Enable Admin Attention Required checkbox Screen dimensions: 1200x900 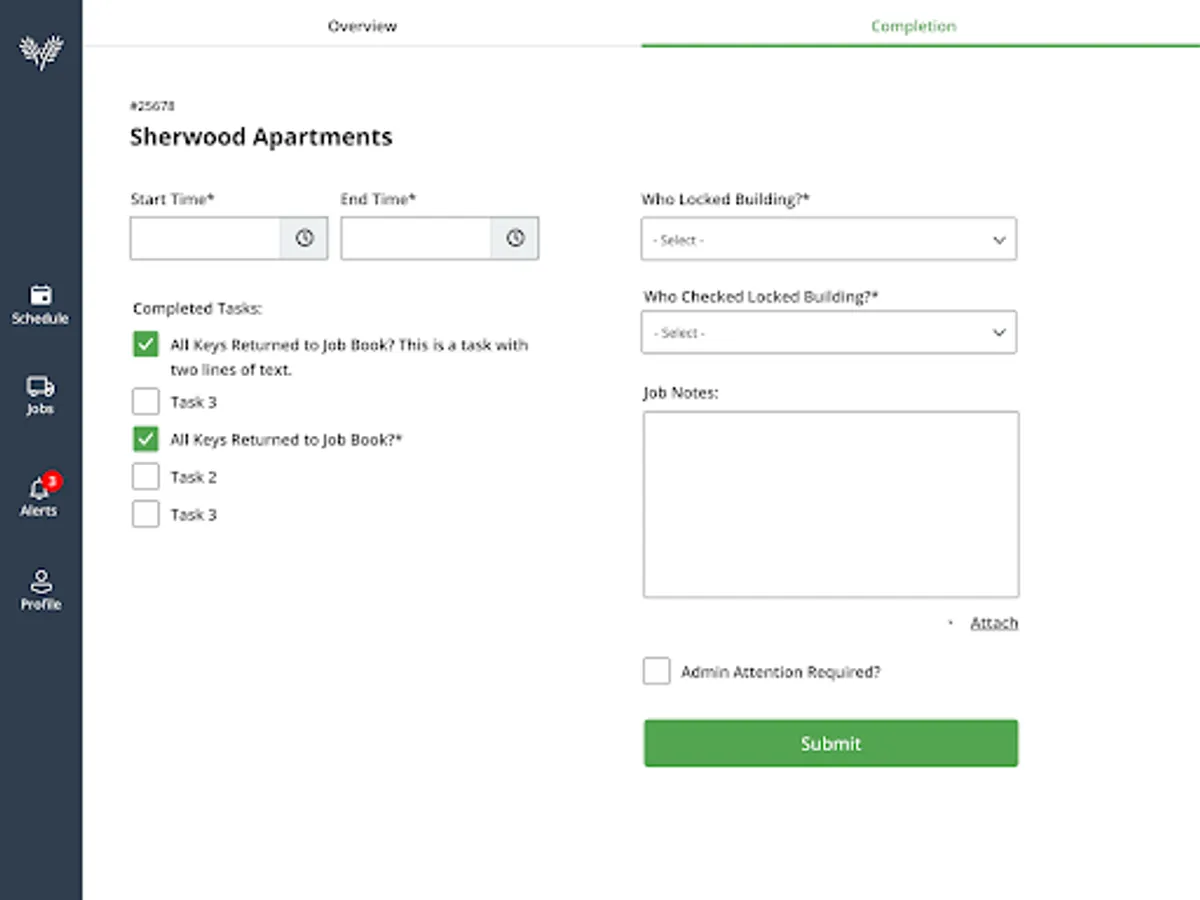coord(657,672)
